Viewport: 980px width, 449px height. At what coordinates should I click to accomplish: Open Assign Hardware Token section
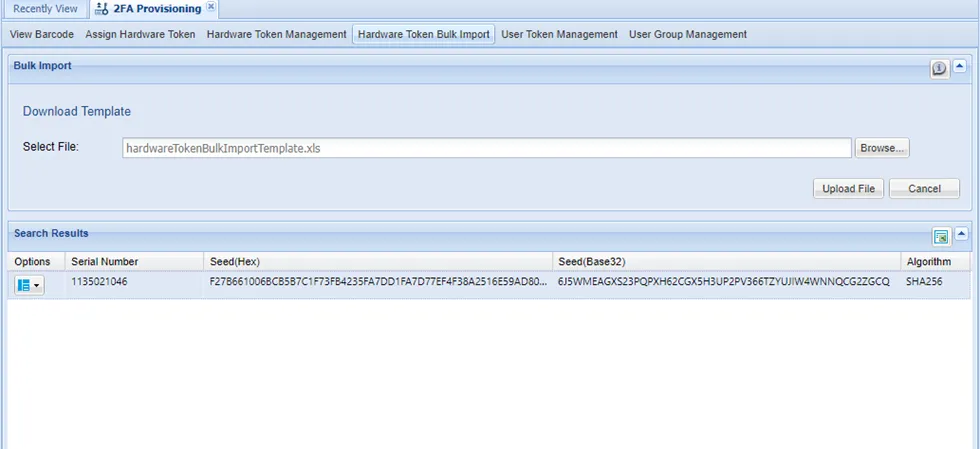pos(140,34)
